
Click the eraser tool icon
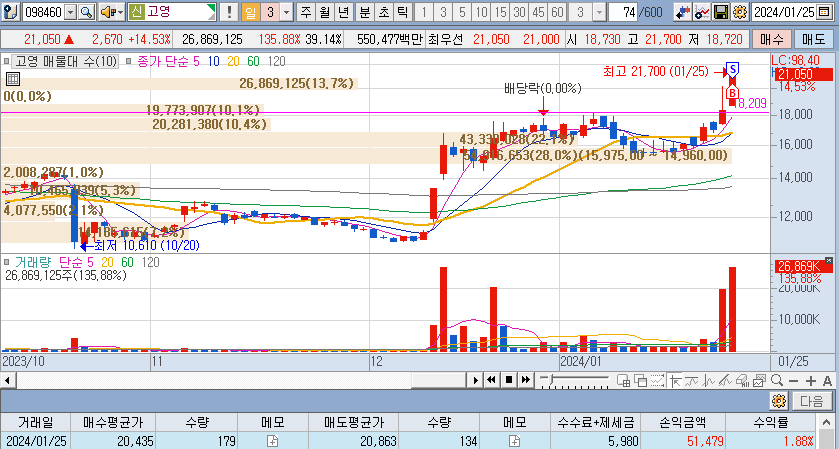pyautogui.click(x=742, y=380)
